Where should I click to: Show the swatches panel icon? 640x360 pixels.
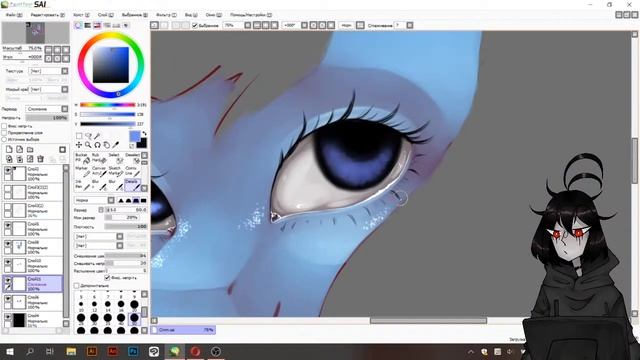click(x=116, y=25)
